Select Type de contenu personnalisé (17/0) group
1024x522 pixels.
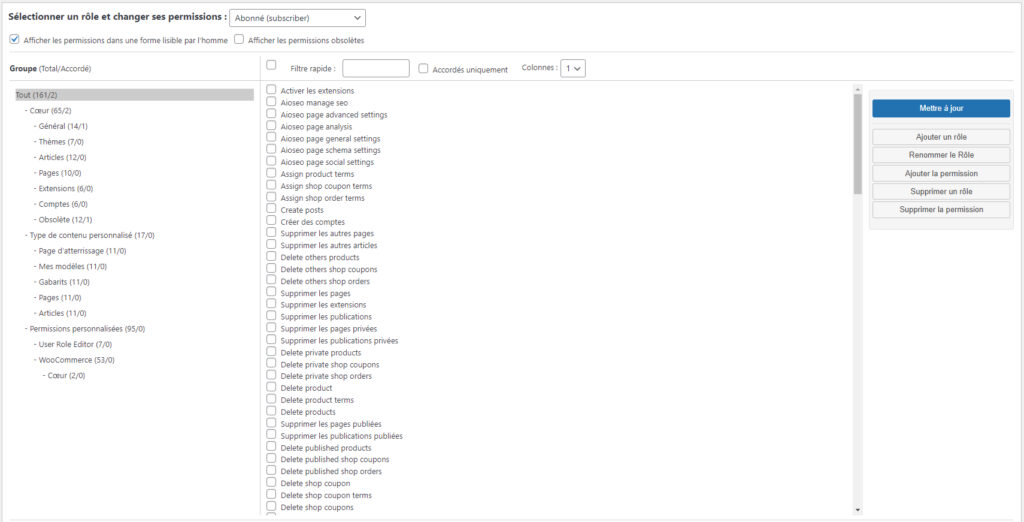[92, 235]
